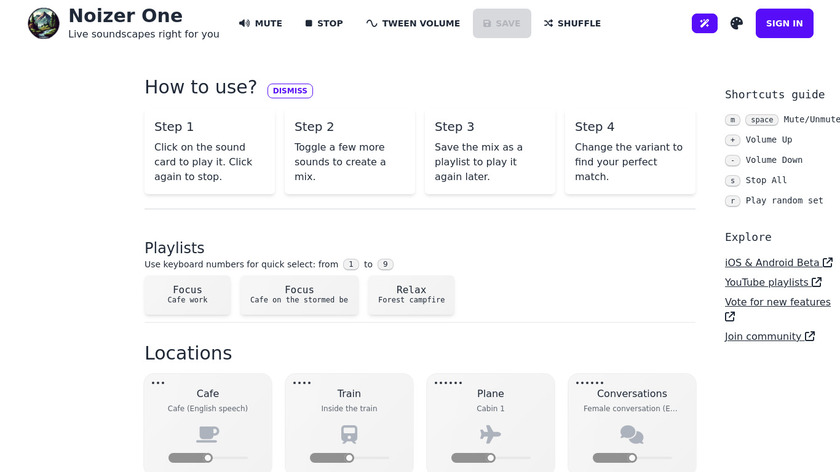Open the color palette theme icon
This screenshot has width=840, height=472.
coord(737,23)
